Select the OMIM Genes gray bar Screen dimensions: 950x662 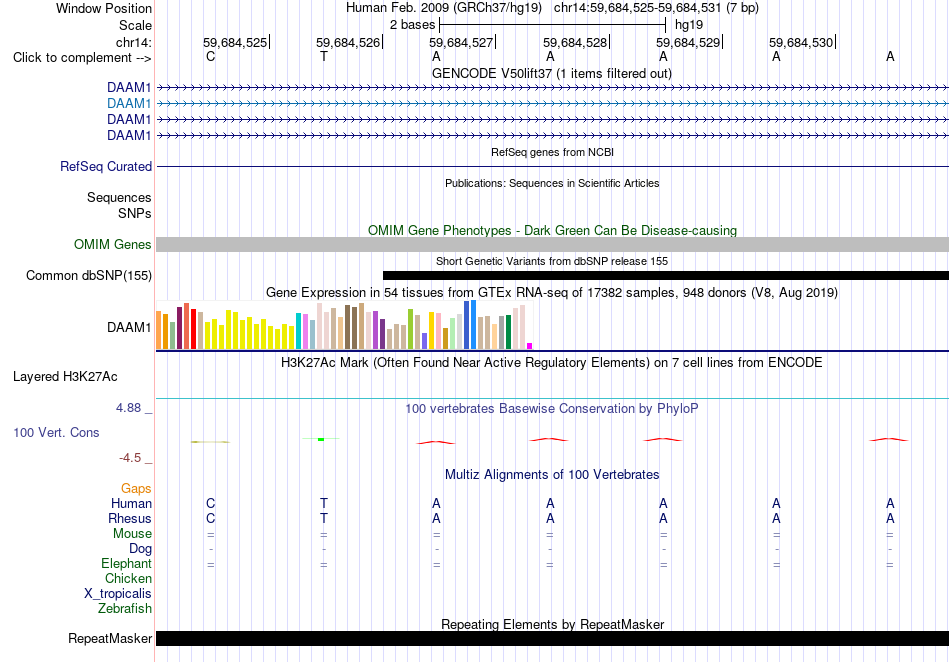552,245
